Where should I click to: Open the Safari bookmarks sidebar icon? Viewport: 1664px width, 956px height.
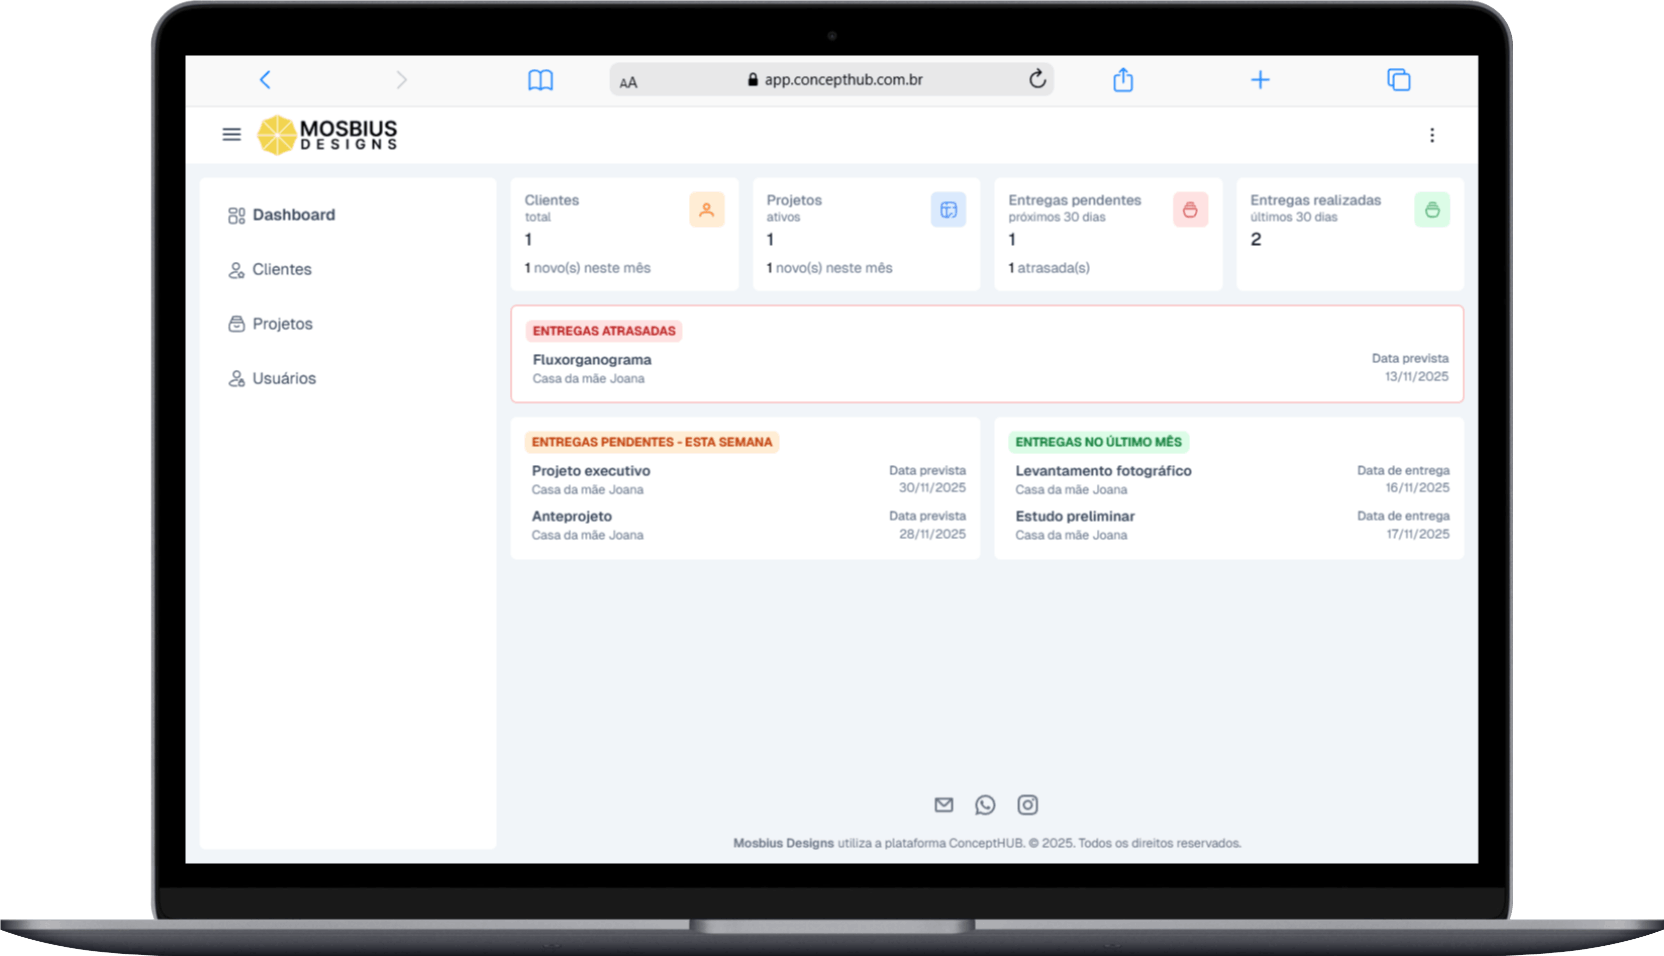pos(540,80)
